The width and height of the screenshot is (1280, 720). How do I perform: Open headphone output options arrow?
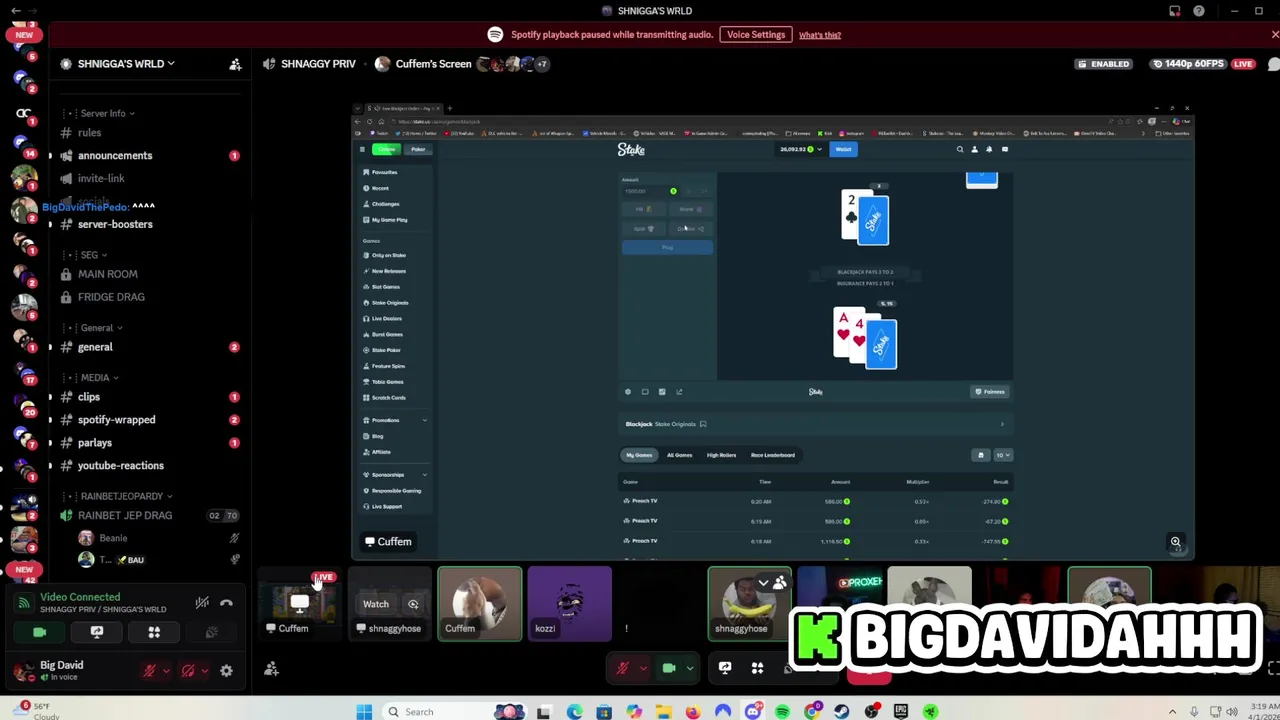point(203,671)
